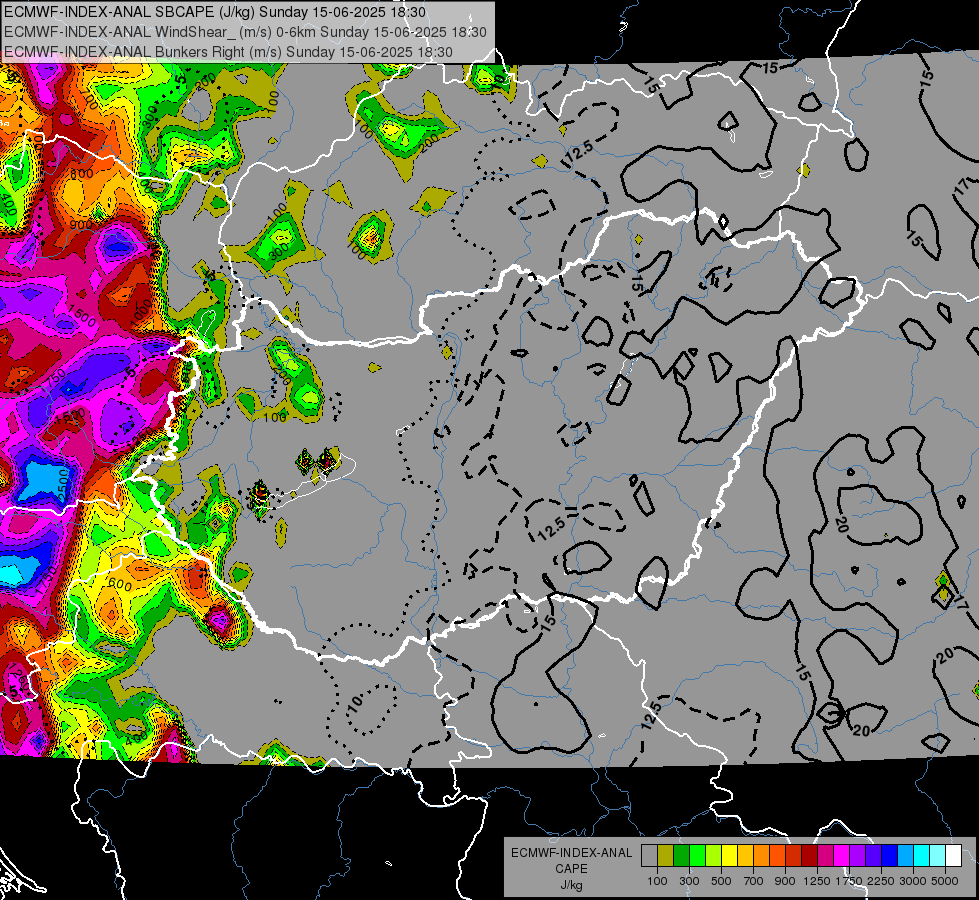Click the 500 tick label in the legend

[721, 881]
